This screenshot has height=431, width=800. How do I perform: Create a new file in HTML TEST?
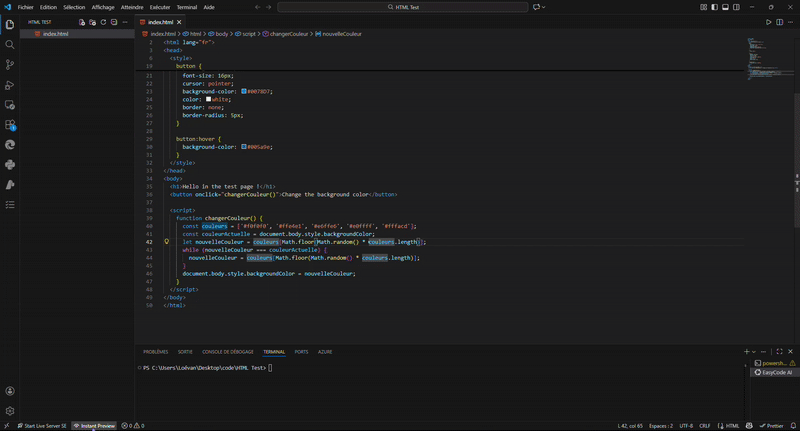point(82,22)
